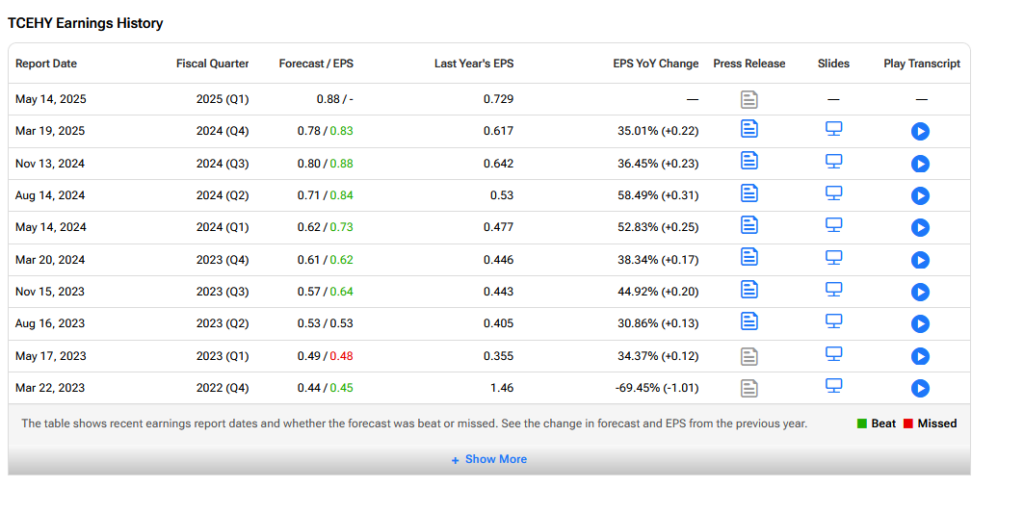
Task: Click the red Missed legend swatch
Action: tap(908, 424)
